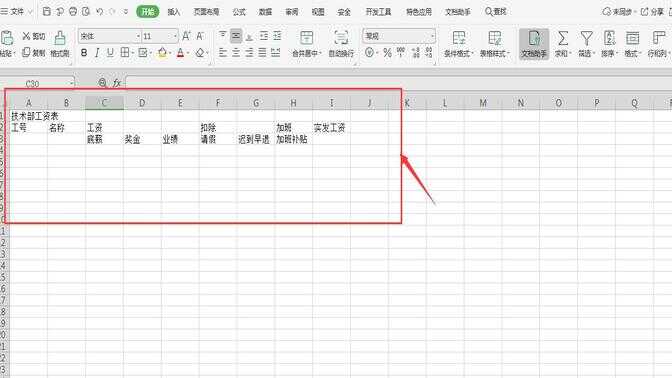The height and width of the screenshot is (378, 672).
Task: Toggle bold formatting button
Action: (x=84, y=53)
